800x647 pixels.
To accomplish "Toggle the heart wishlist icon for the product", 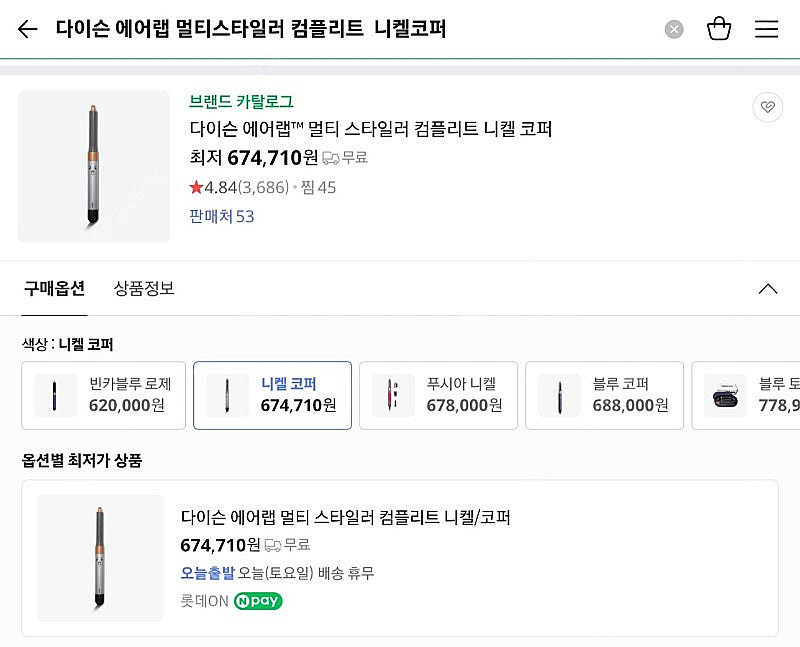I will (x=767, y=107).
